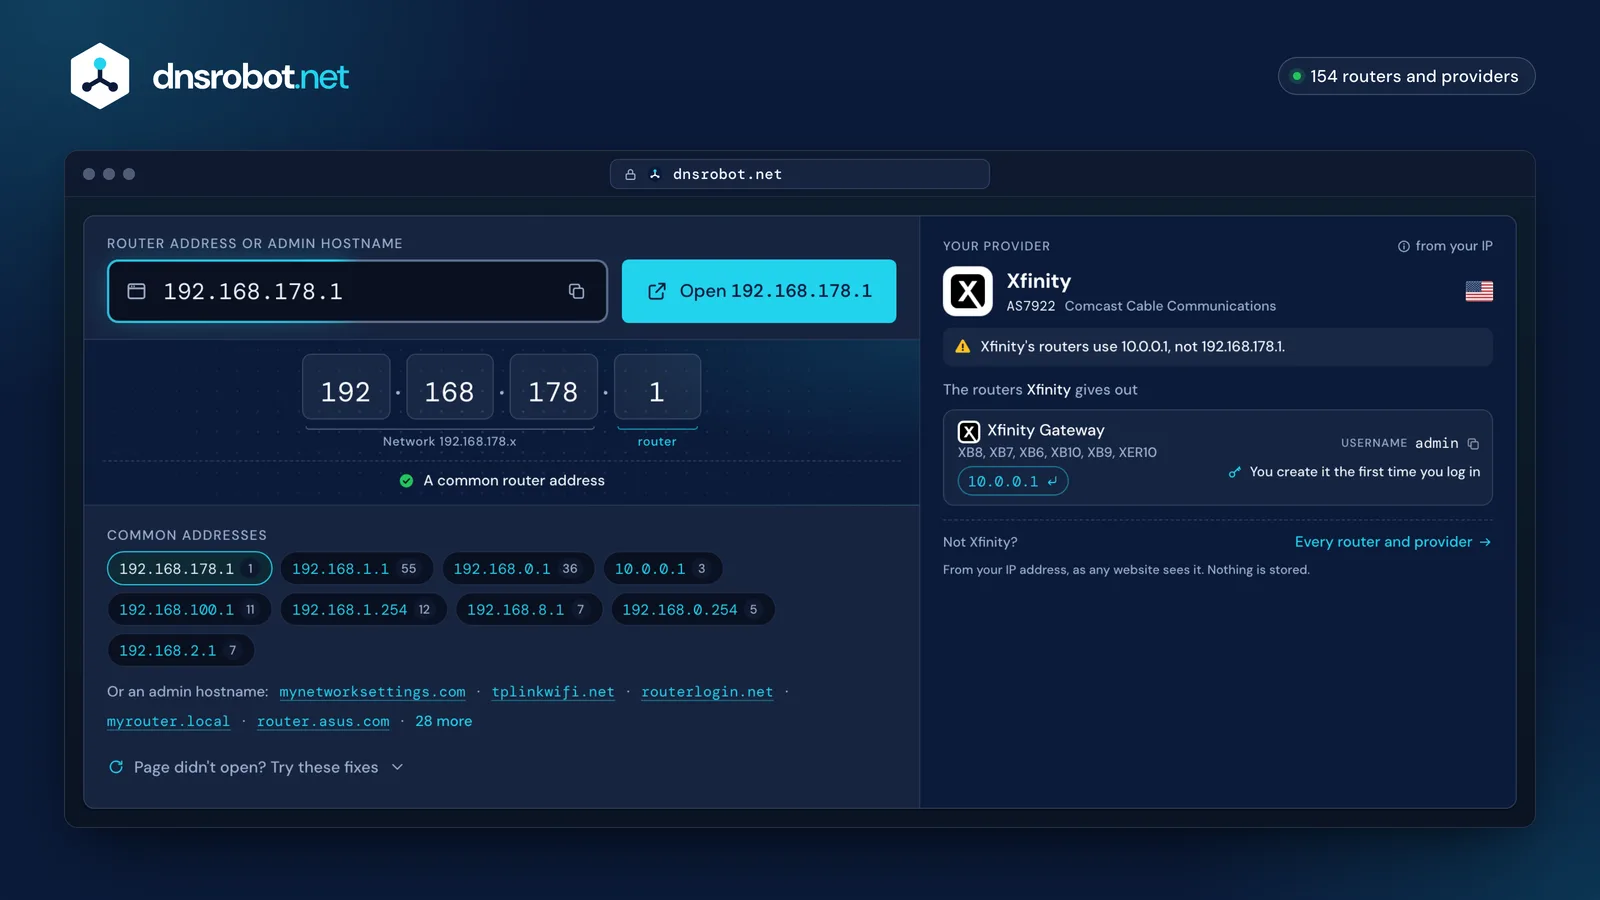Open the myrouter.local hostname link
This screenshot has height=900, width=1600.
168,721
